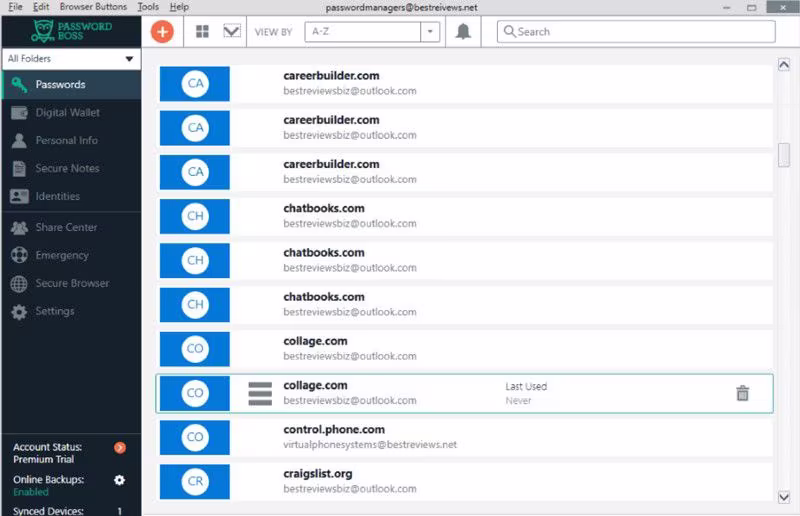Click the Enabled backup status
The width and height of the screenshot is (800, 516).
[x=31, y=492]
